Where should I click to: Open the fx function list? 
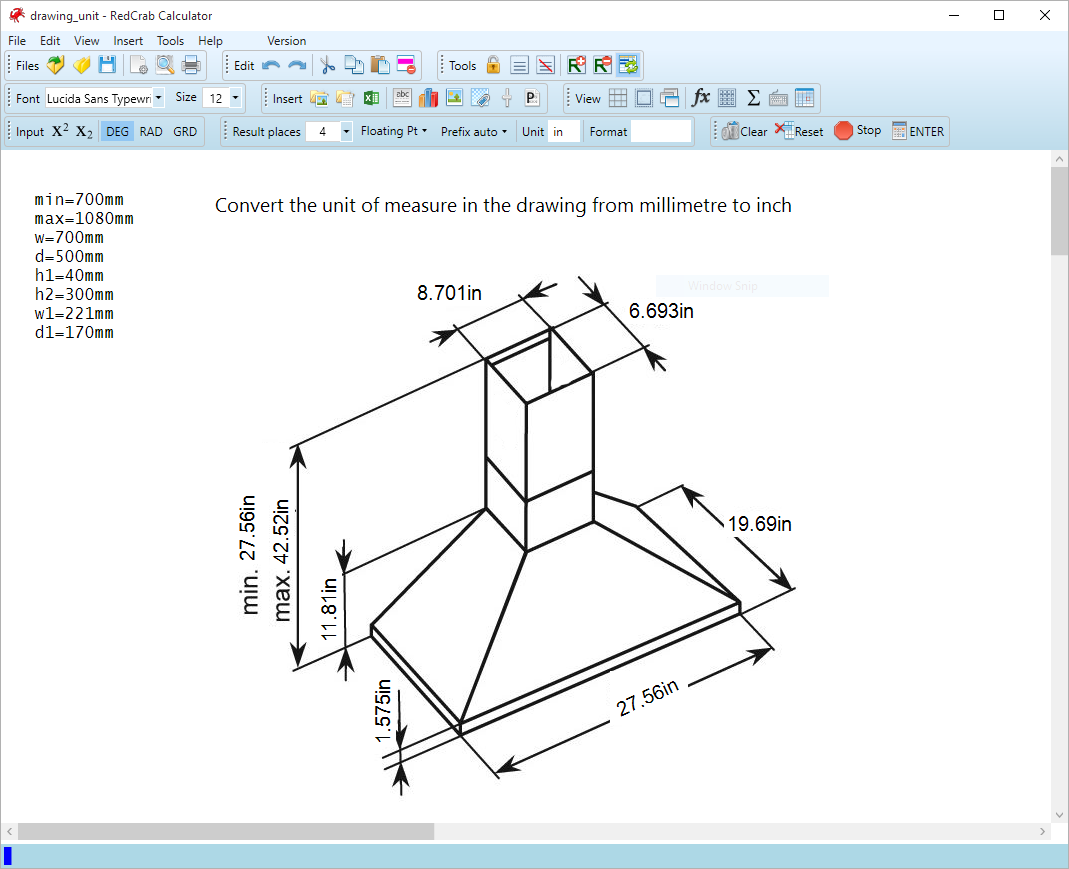(x=702, y=98)
